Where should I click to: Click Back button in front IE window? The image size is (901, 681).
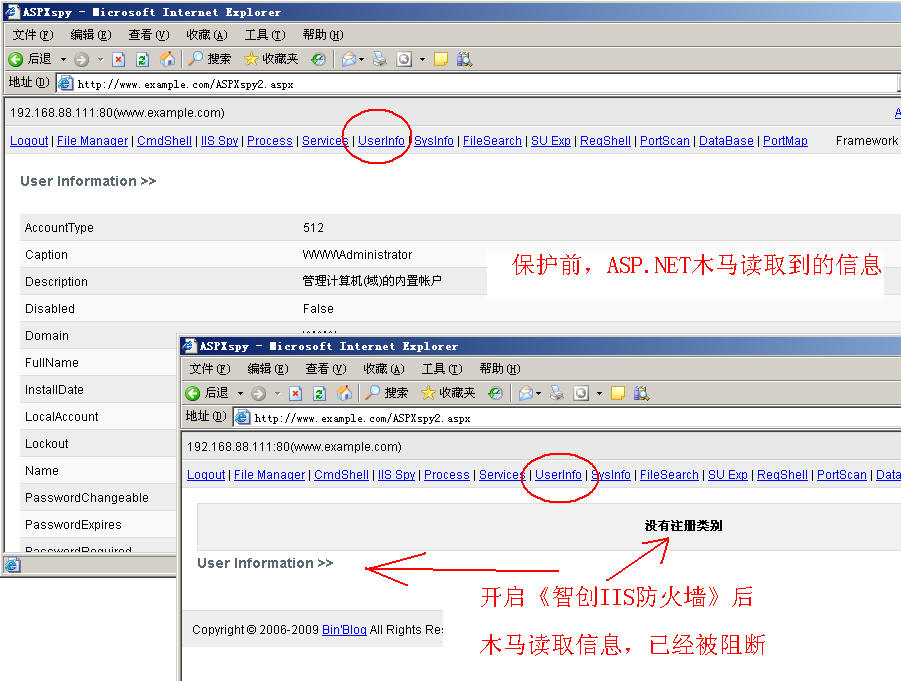(207, 393)
